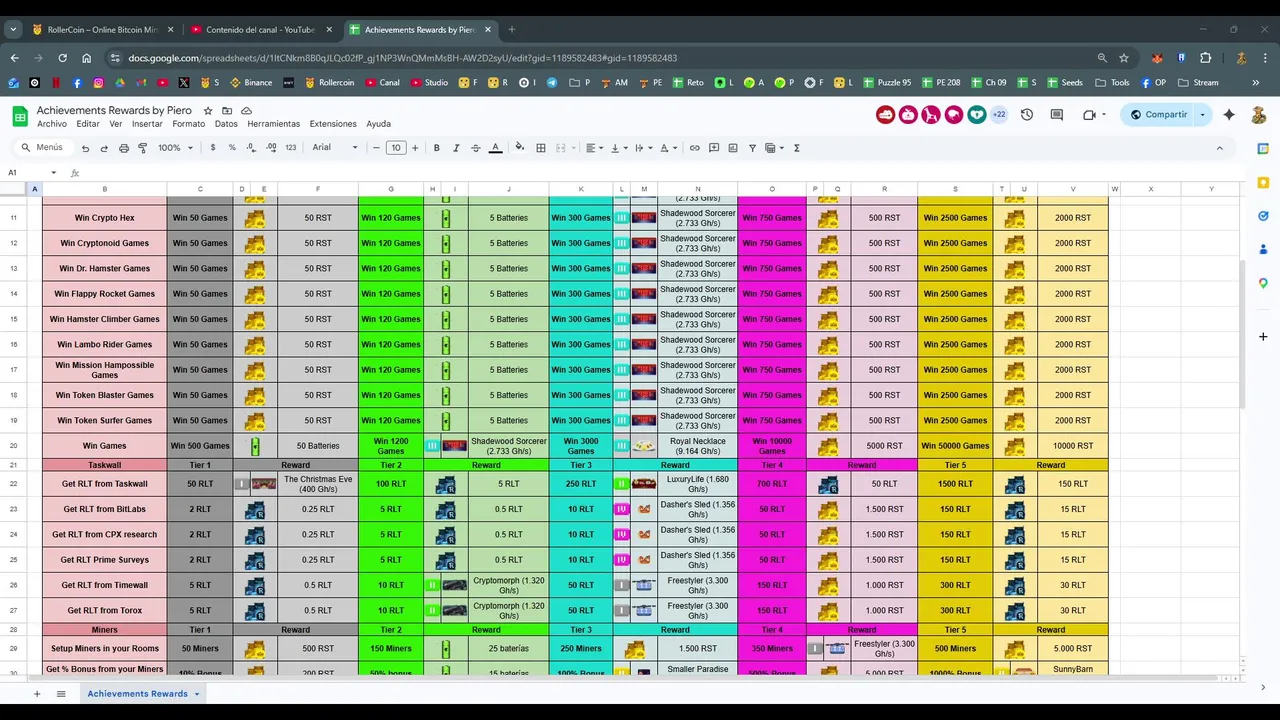This screenshot has width=1280, height=720.
Task: Click the Create filter funnel icon
Action: pos(753,148)
